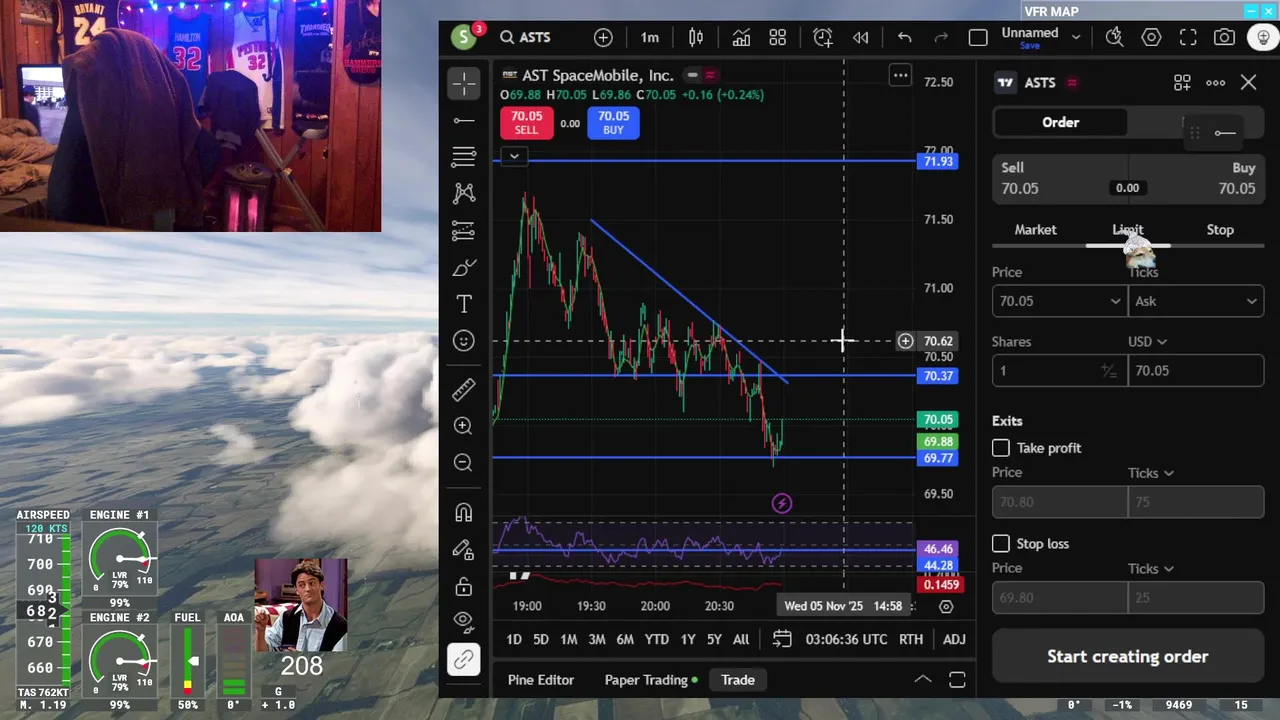Open the USD units dropdown
This screenshot has width=1280, height=720.
[1147, 342]
